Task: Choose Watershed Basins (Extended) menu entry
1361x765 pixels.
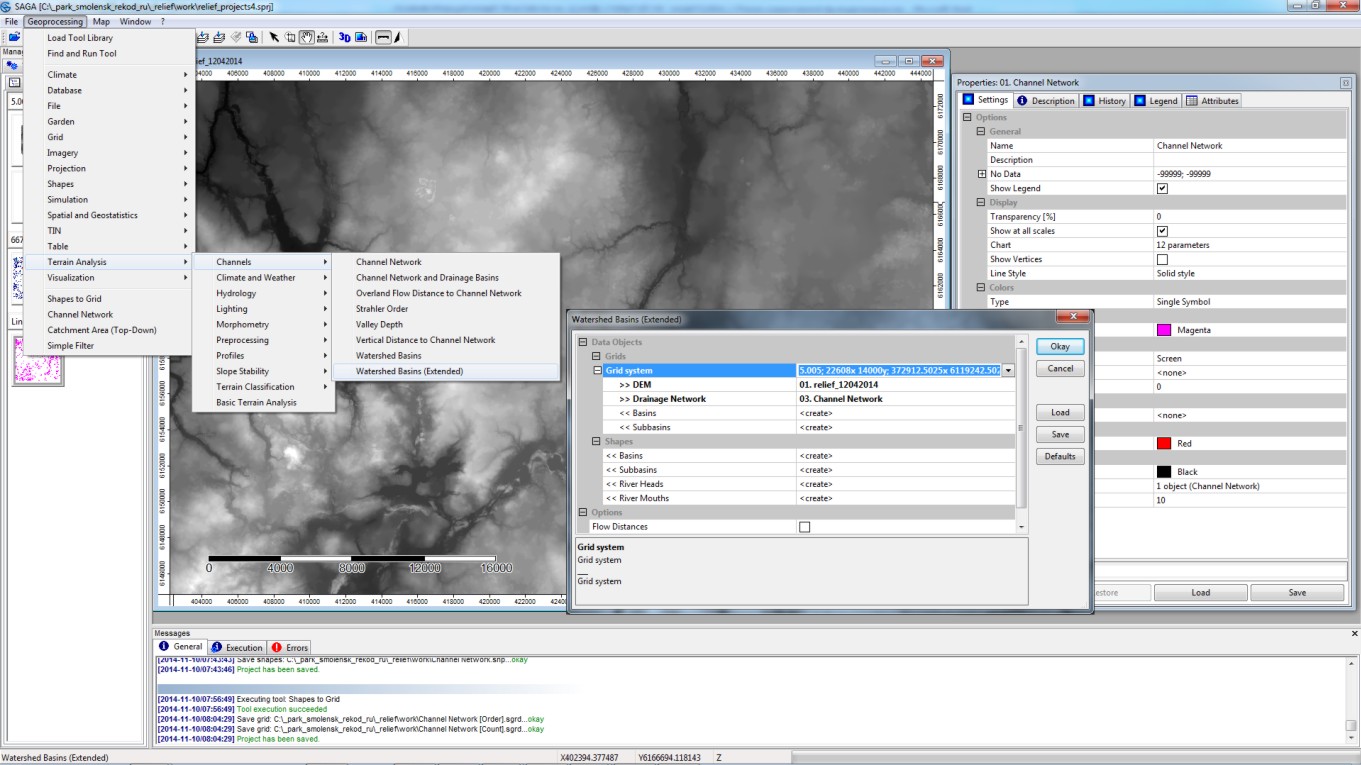Action: 409,371
